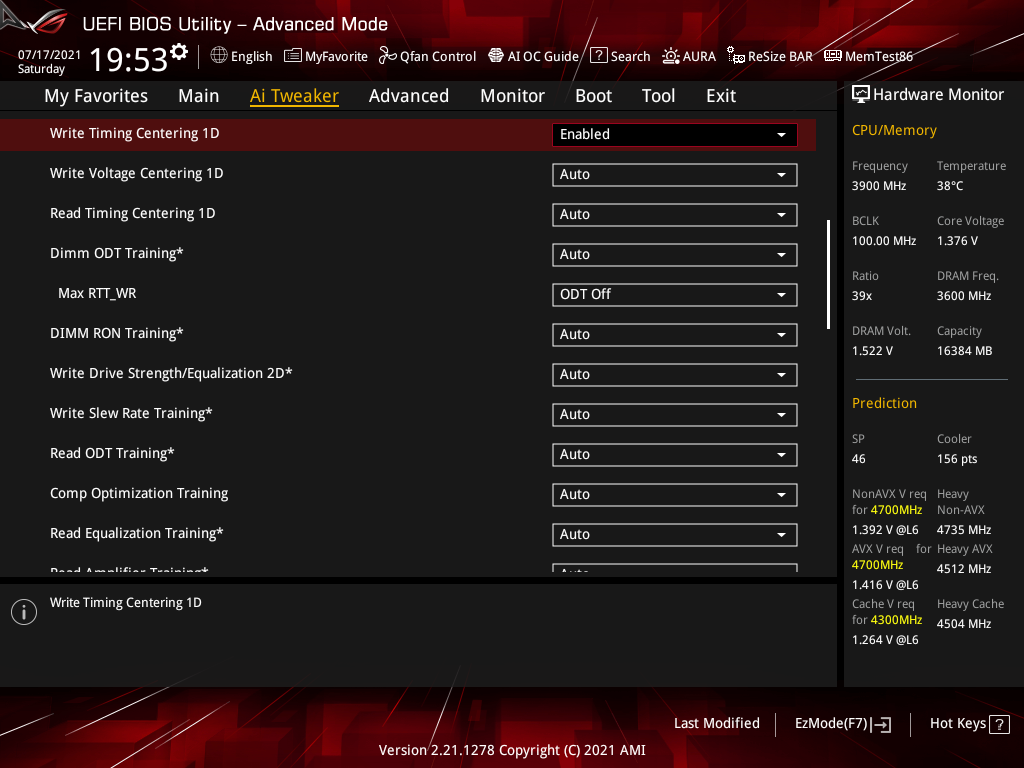Click the Last Modified button
Image resolution: width=1024 pixels, height=768 pixels.
pyautogui.click(x=716, y=724)
